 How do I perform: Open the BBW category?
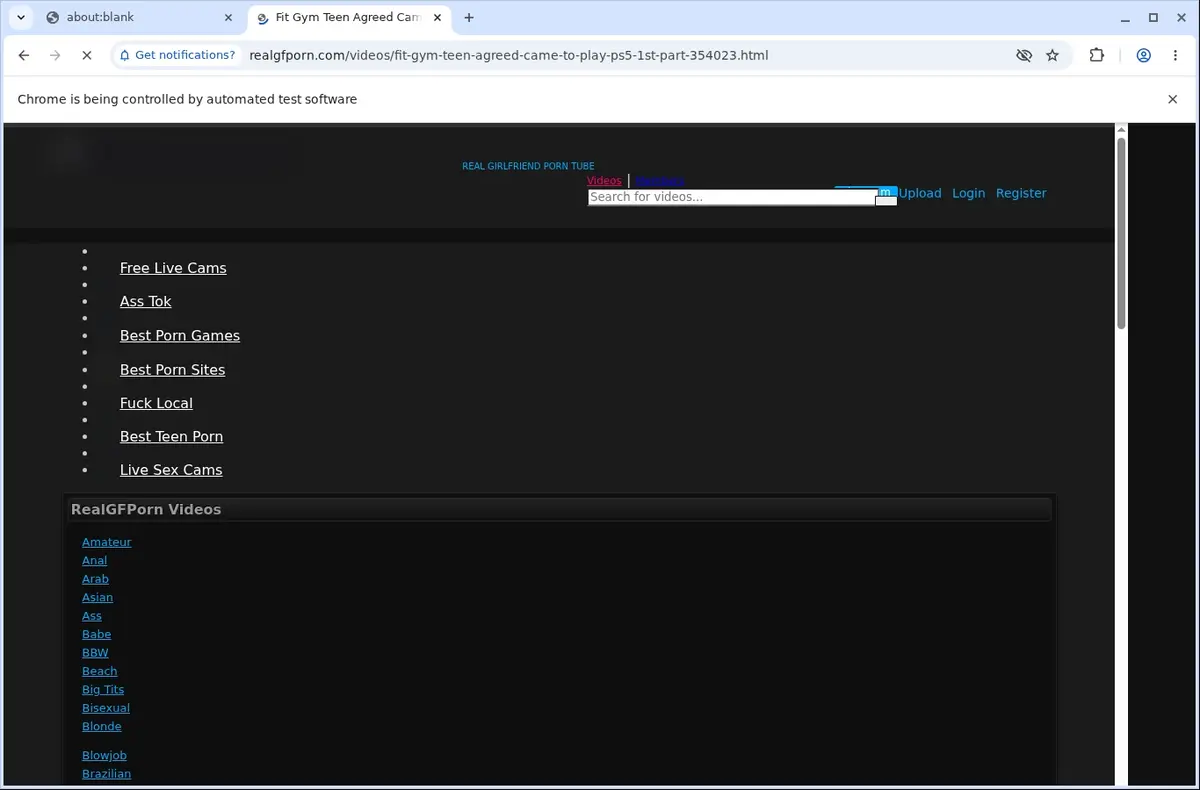point(95,652)
